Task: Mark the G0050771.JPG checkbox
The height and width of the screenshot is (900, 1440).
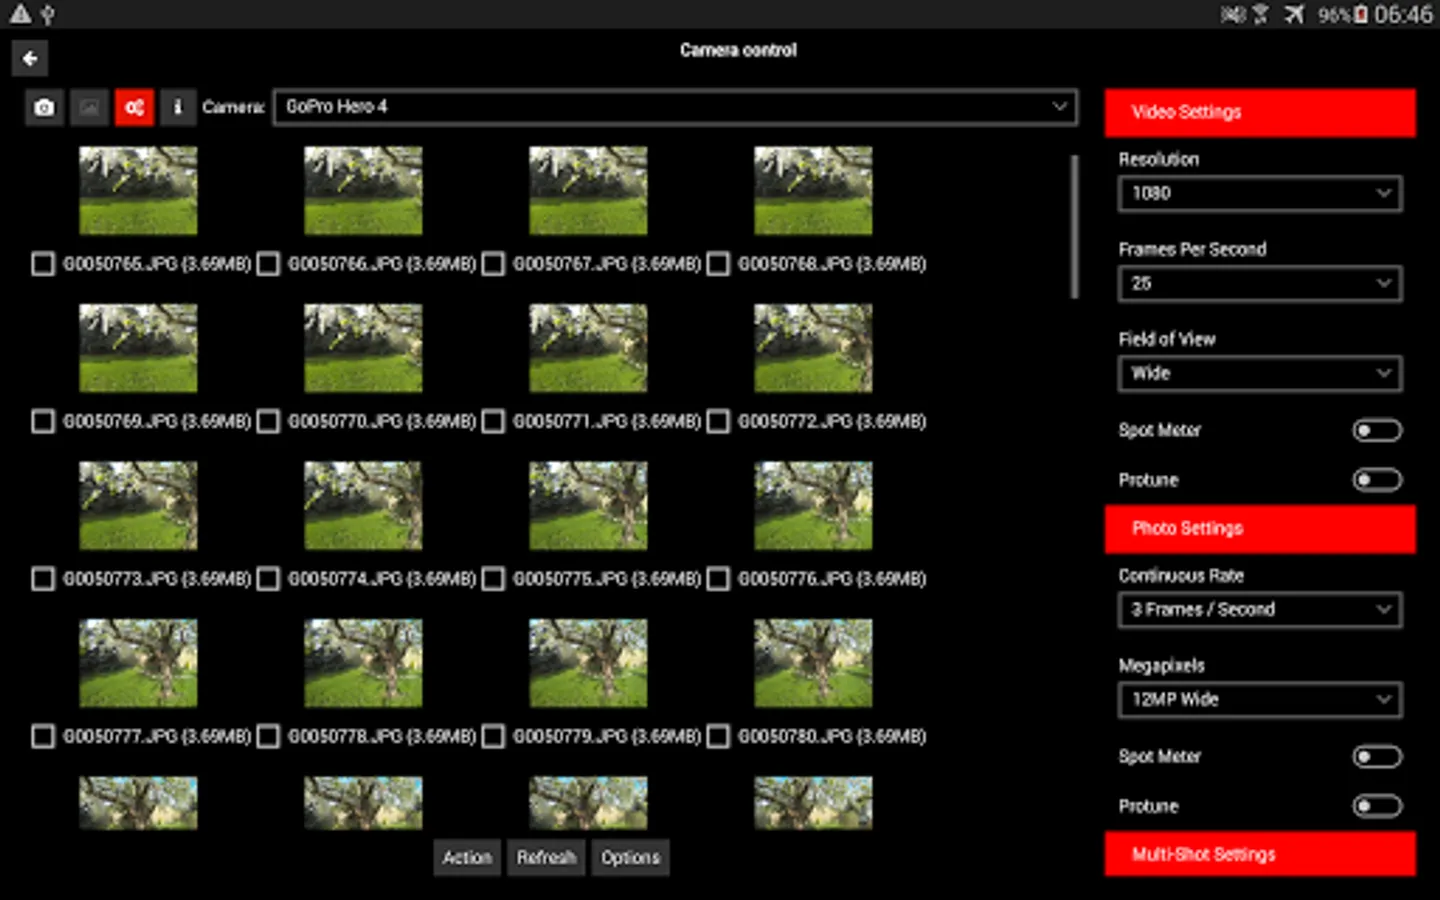Action: (x=493, y=421)
